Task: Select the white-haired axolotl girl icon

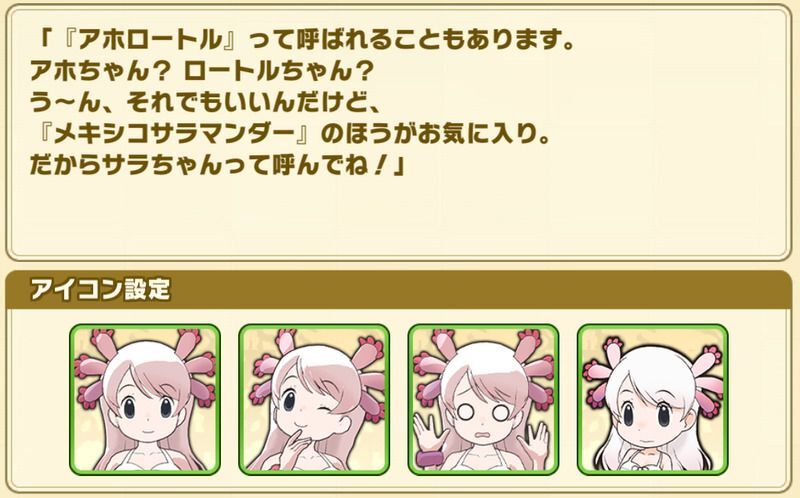Action: [653, 400]
